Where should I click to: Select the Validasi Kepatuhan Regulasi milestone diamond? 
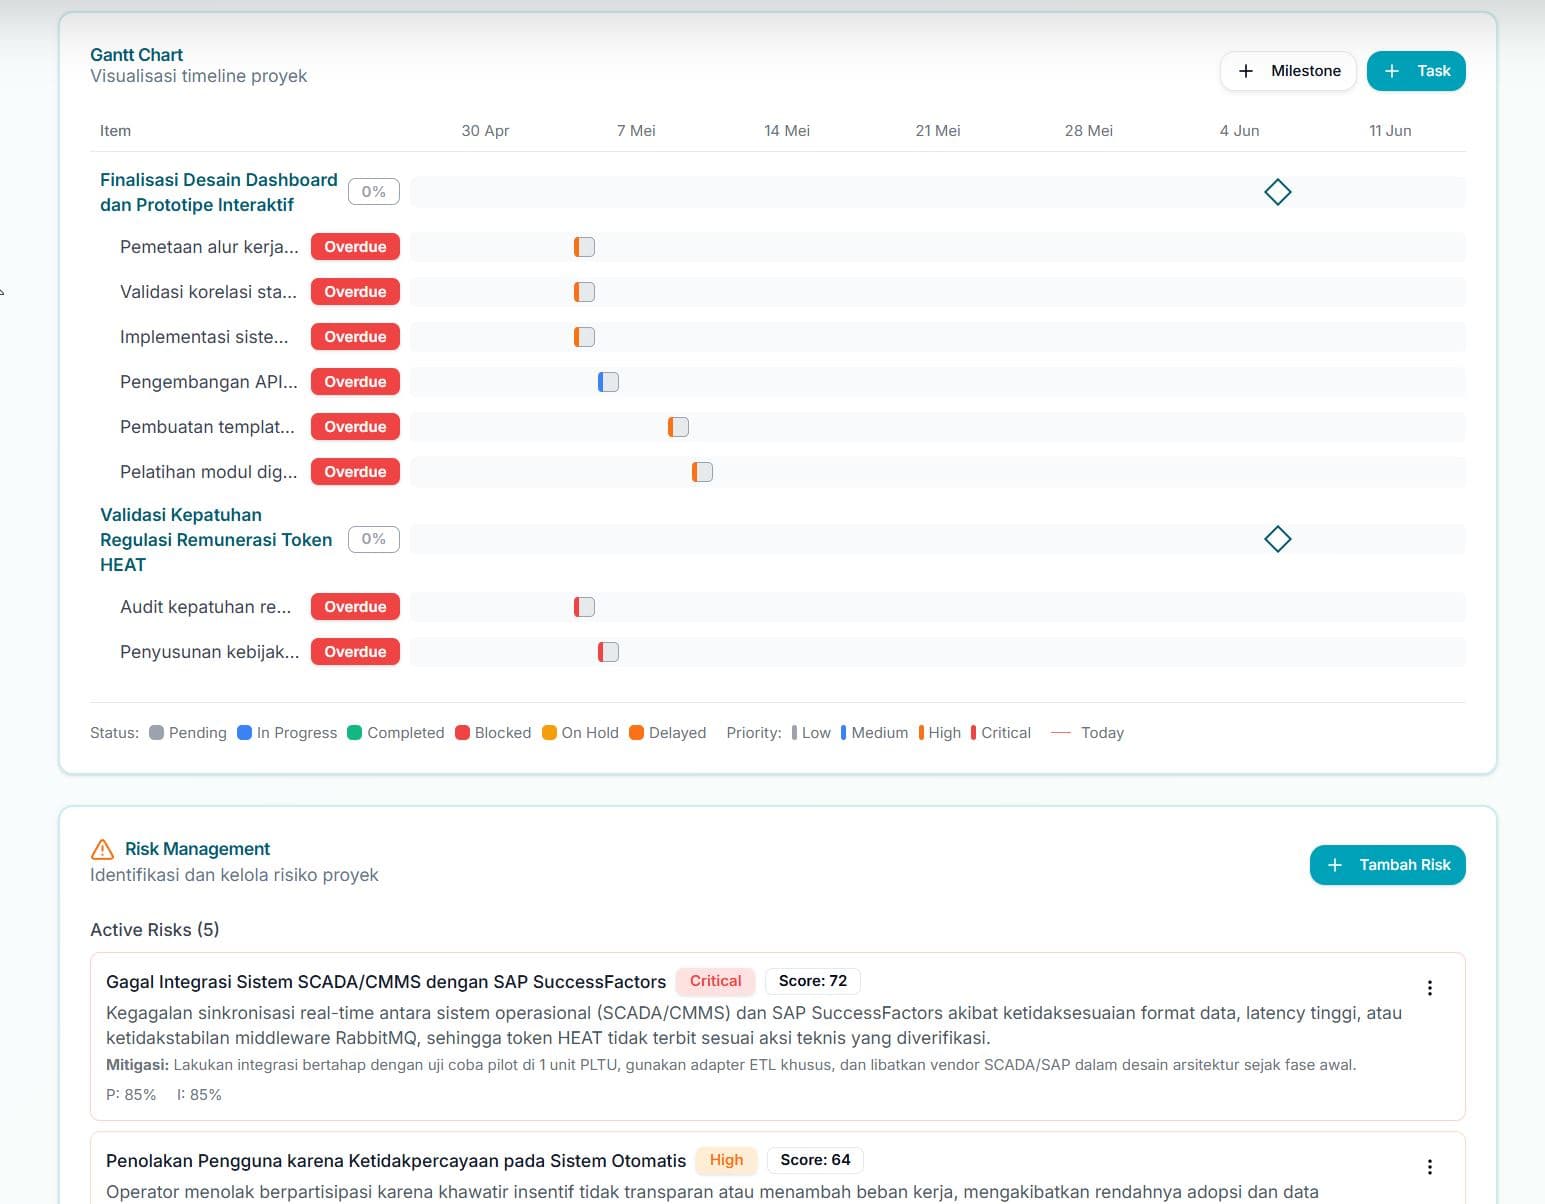tap(1278, 539)
